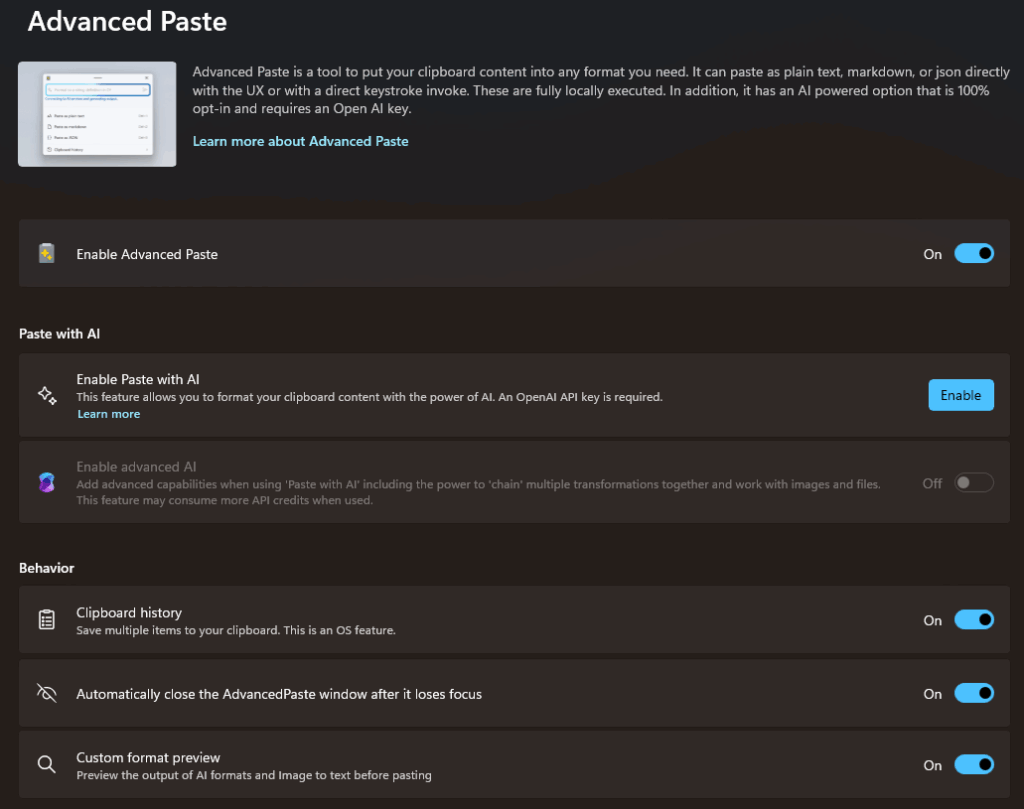Open the Learn more about Advanced Paste link
Viewport: 1024px width, 809px height.
pyautogui.click(x=300, y=141)
